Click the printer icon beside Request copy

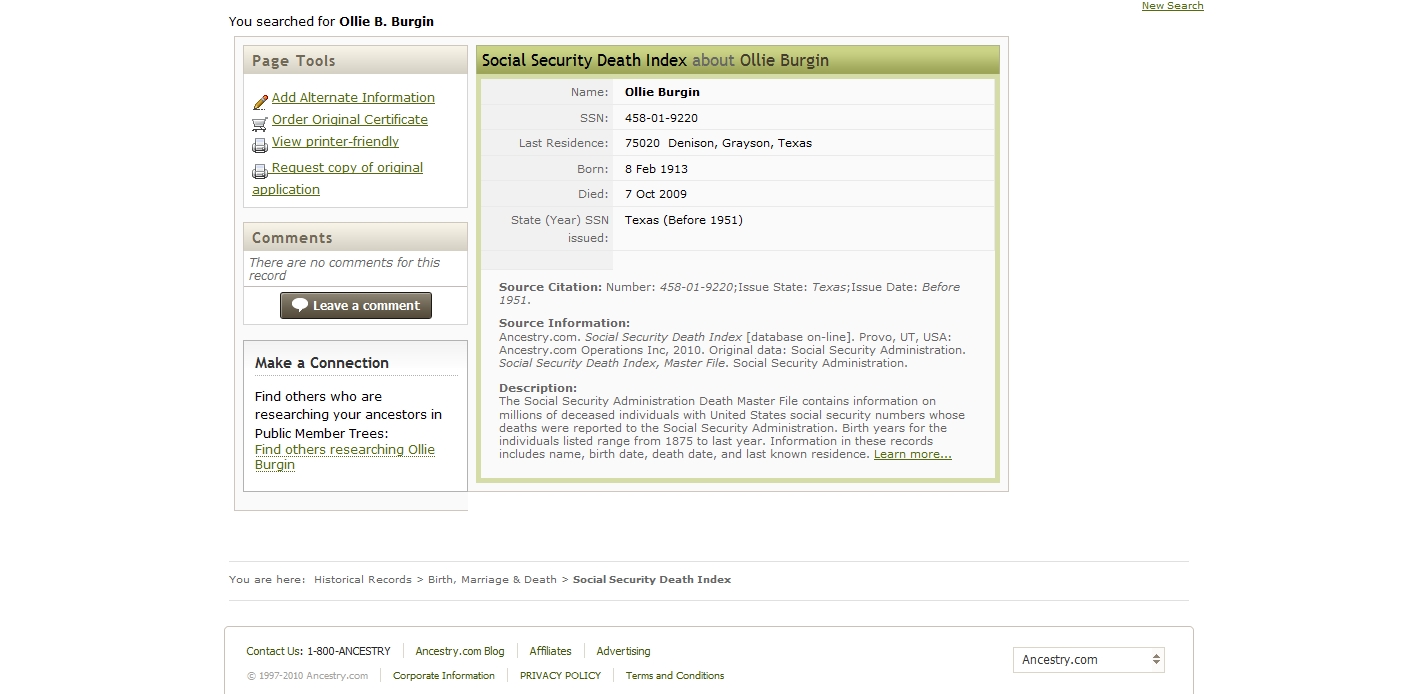pos(260,171)
